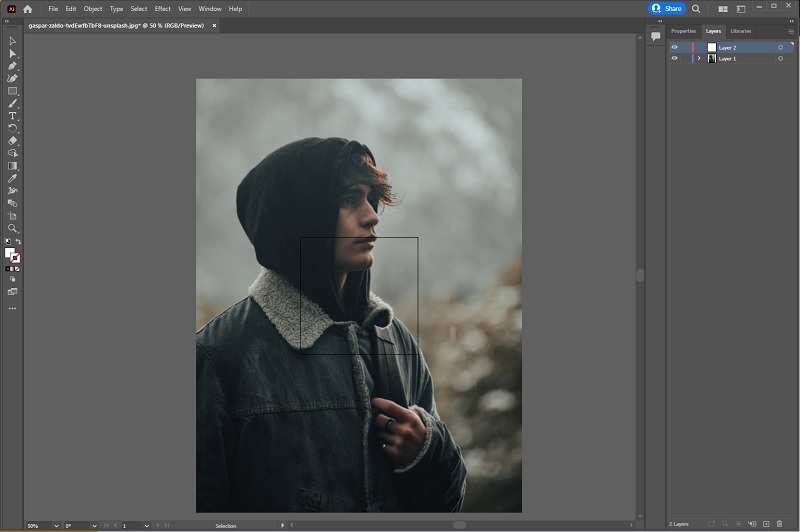
Task: Click the Fill color swatch
Action: [10, 253]
